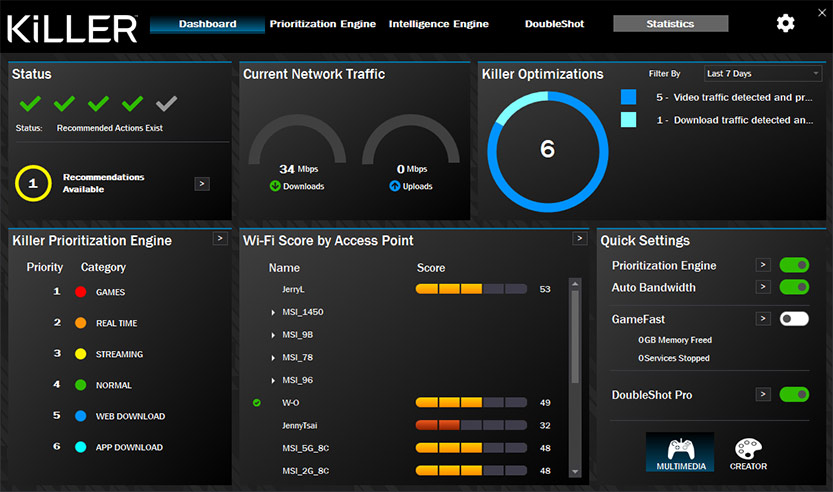This screenshot has width=833, height=492.
Task: Open Killer Prioritization Engine panel arrow
Action: [220, 239]
